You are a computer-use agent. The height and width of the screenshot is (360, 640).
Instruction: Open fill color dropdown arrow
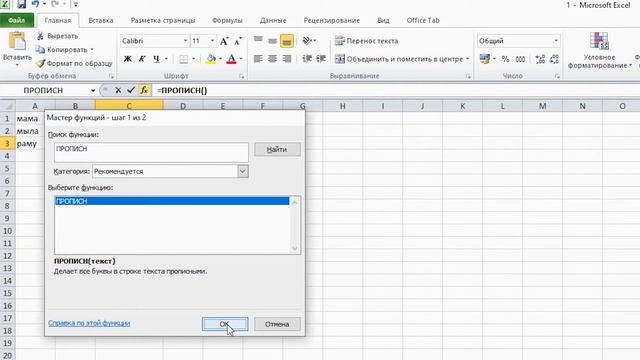(220, 59)
